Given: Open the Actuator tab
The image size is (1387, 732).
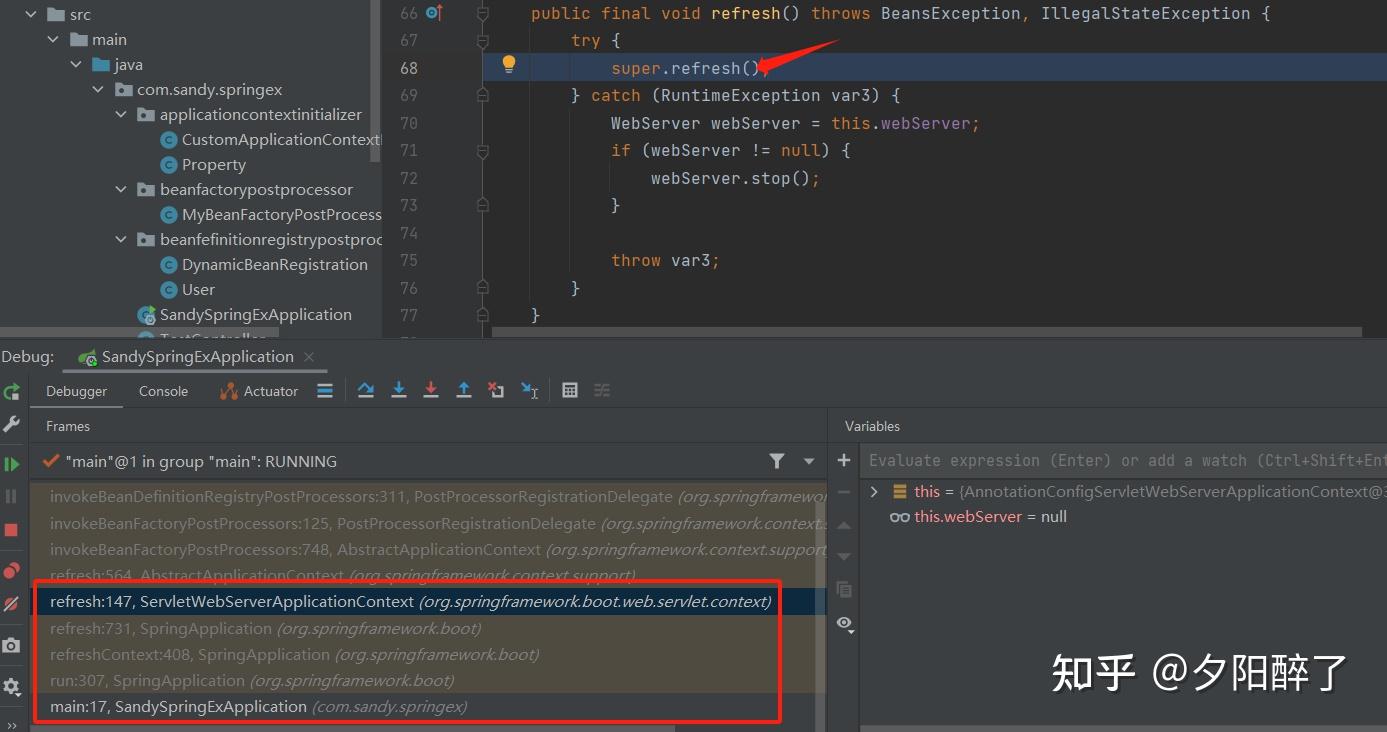Looking at the screenshot, I should click(x=268, y=391).
